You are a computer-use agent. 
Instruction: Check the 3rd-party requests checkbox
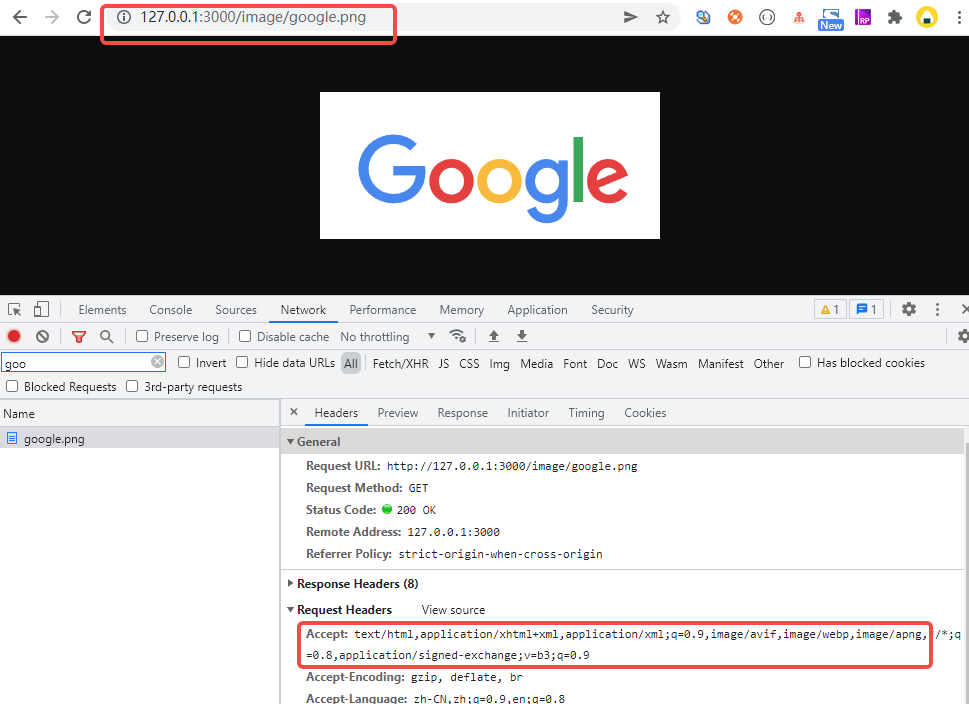(132, 386)
